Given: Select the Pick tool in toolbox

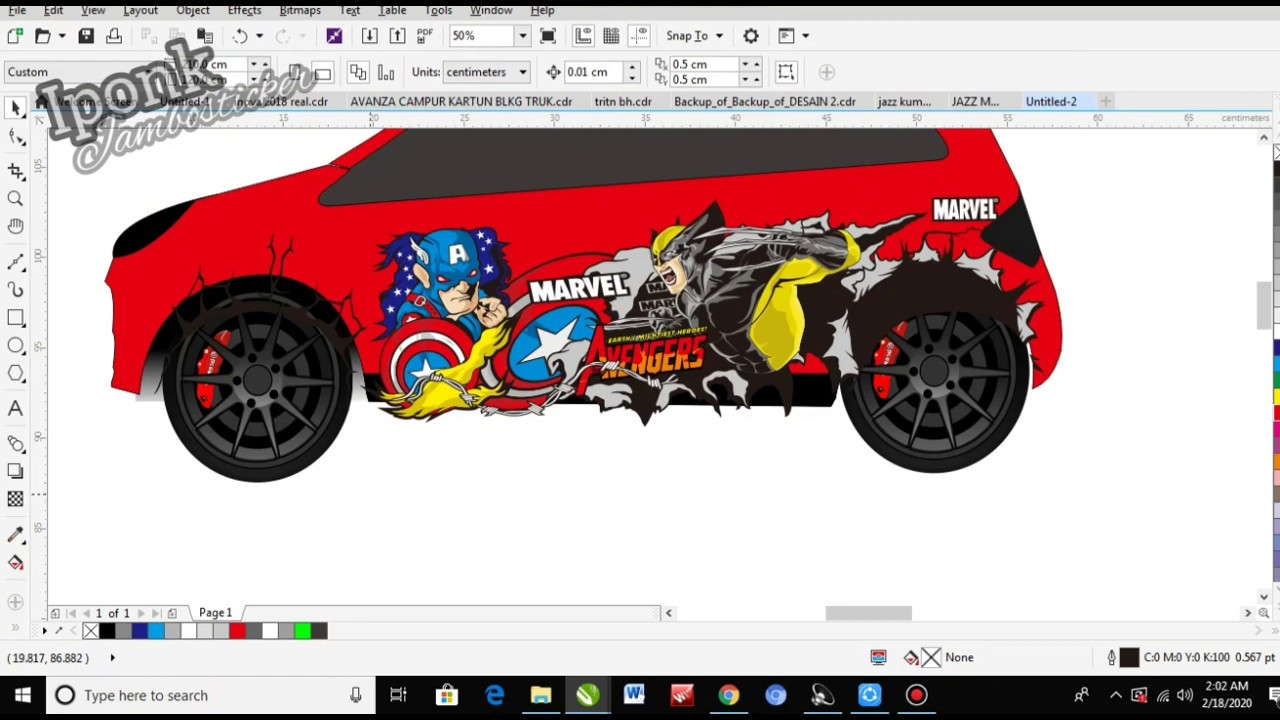Looking at the screenshot, I should click(x=15, y=107).
